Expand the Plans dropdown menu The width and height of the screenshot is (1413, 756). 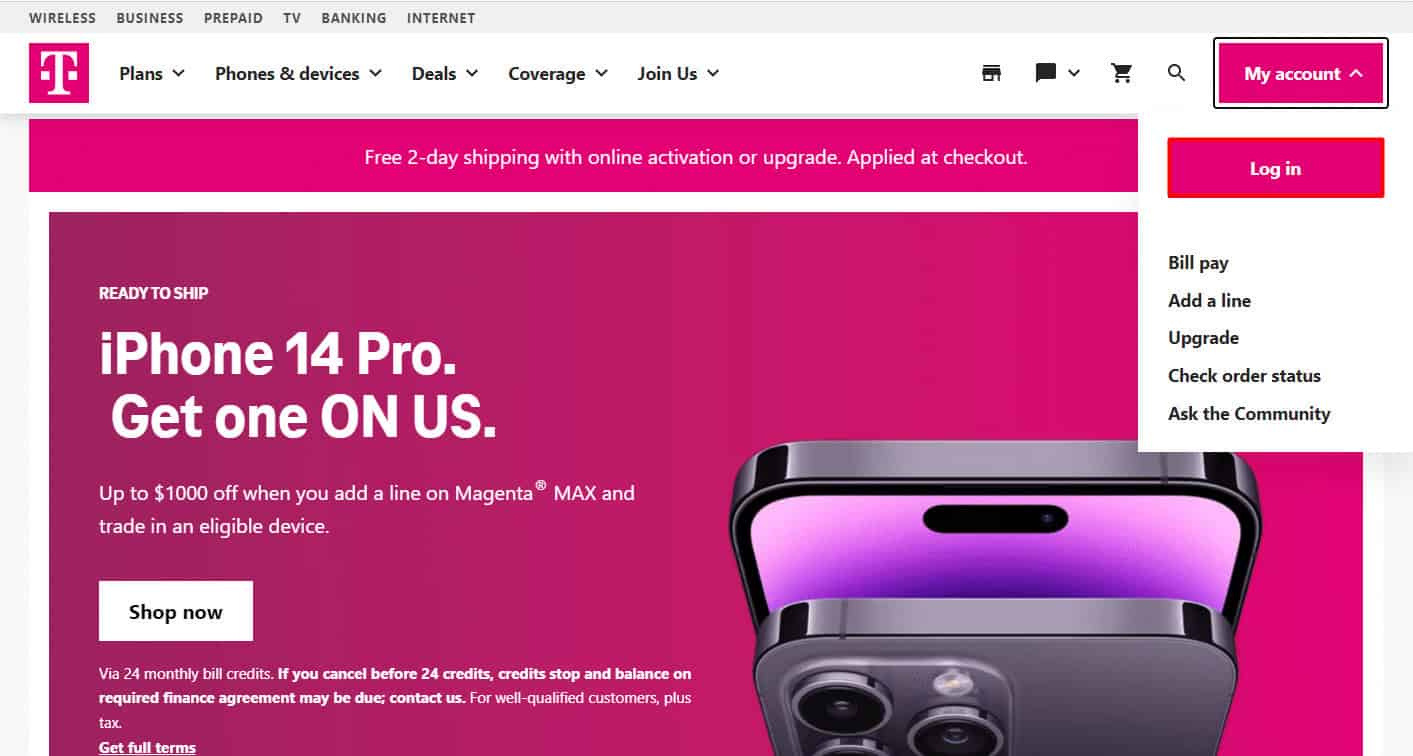(x=152, y=73)
